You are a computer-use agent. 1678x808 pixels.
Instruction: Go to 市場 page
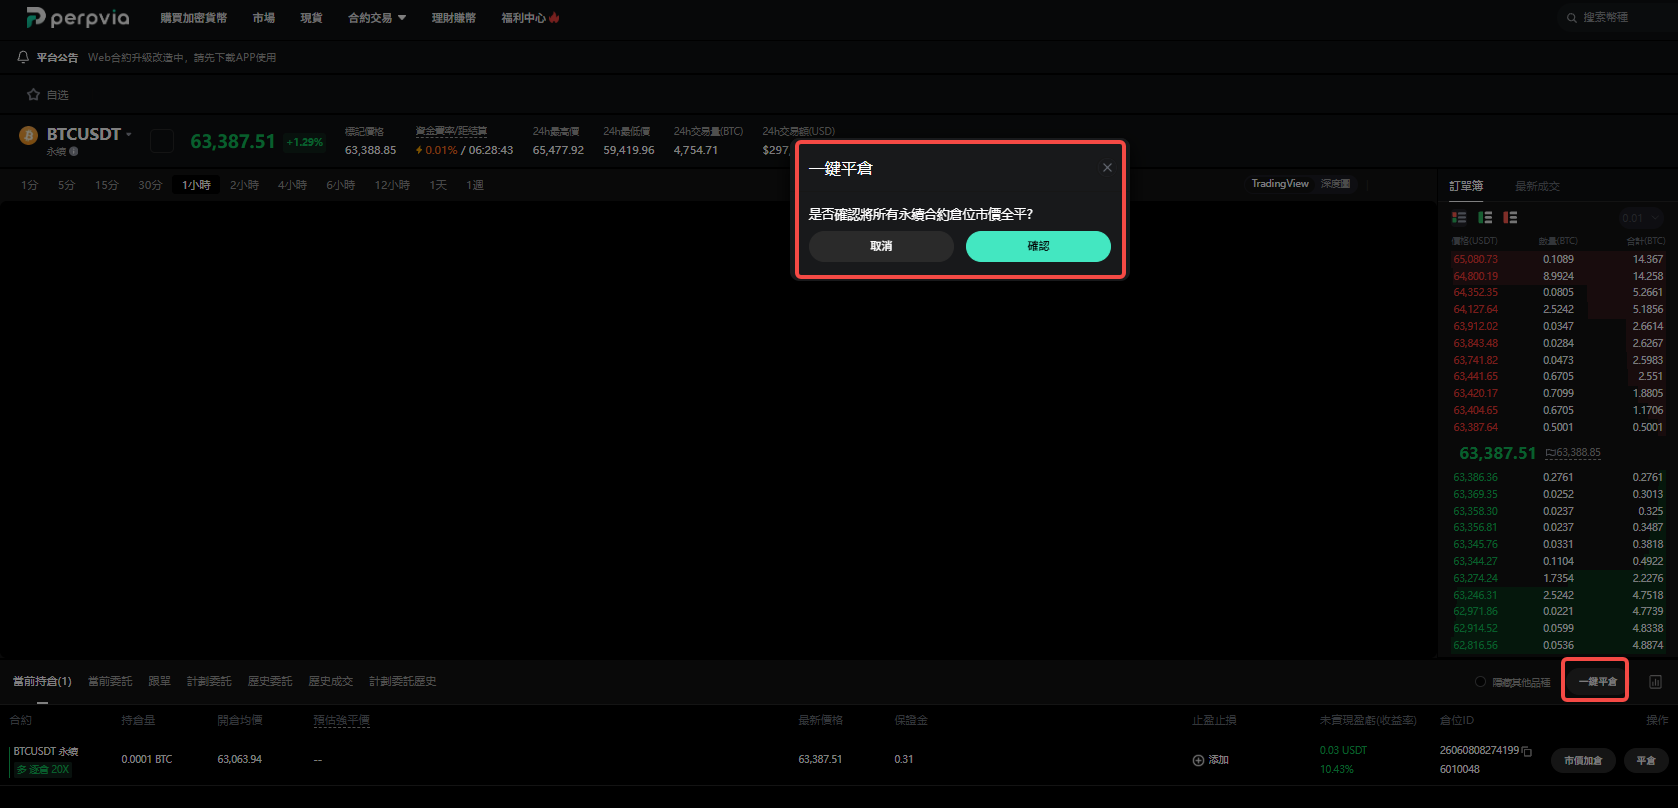click(264, 18)
